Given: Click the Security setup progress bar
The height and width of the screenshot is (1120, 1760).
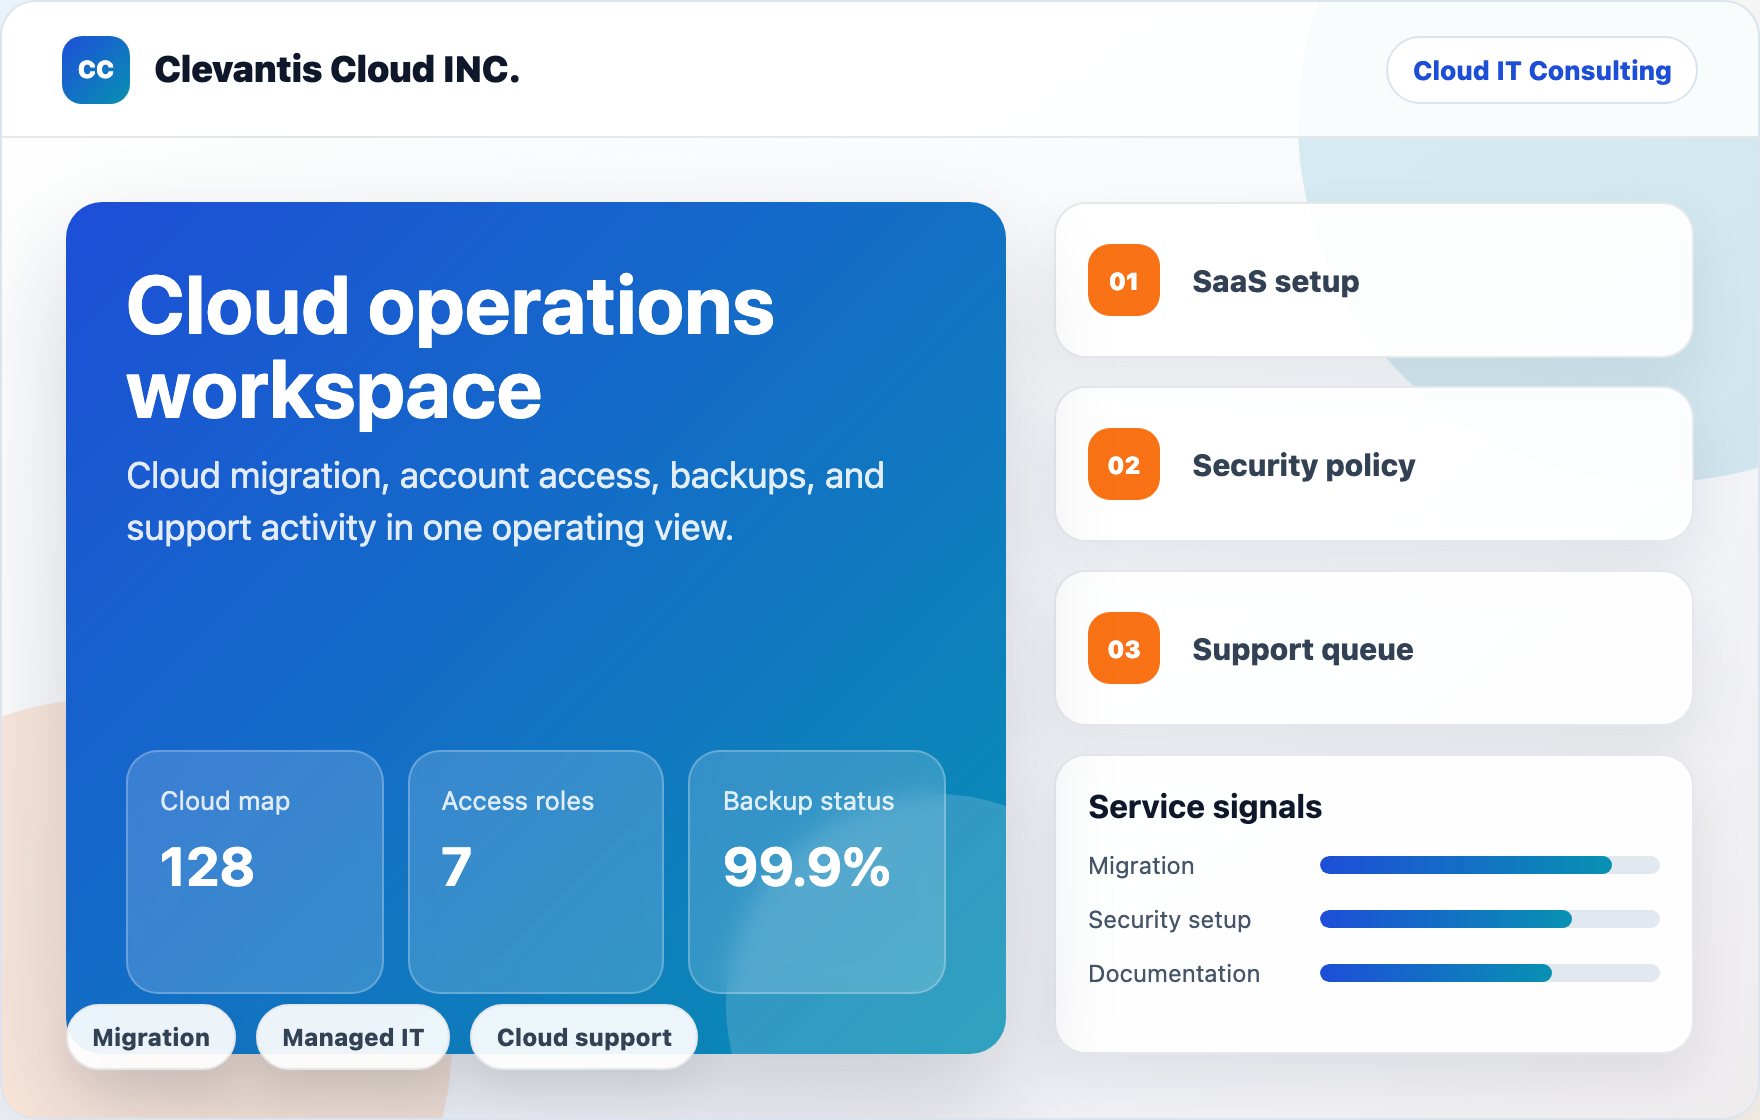Looking at the screenshot, I should pyautogui.click(x=1490, y=919).
